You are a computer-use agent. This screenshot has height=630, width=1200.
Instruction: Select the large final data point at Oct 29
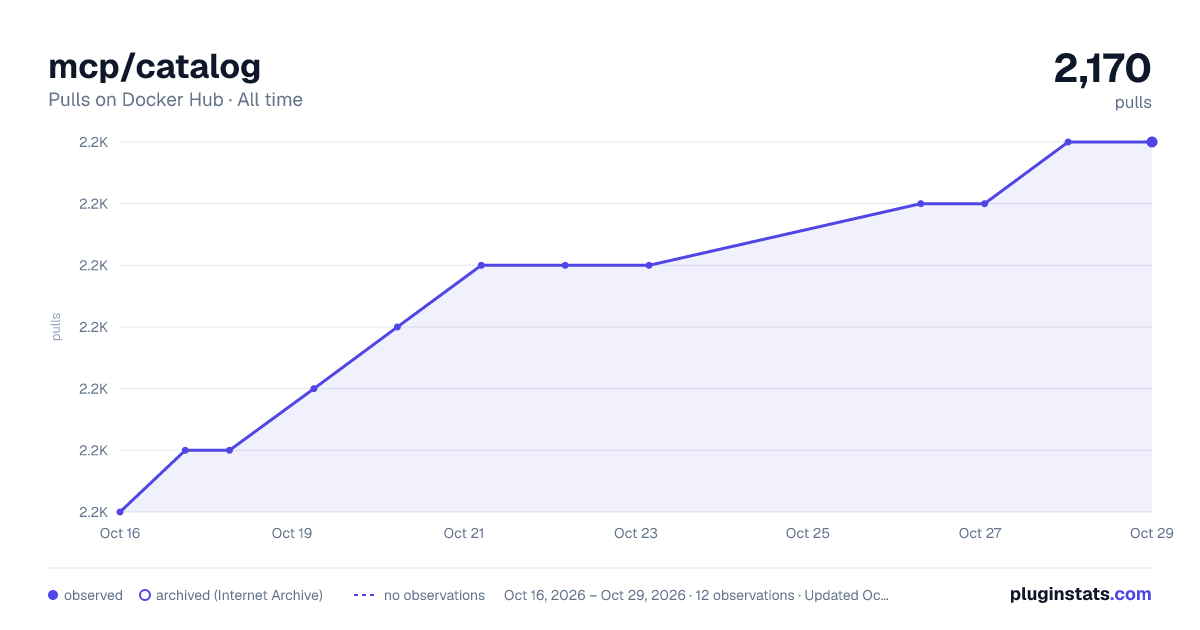pyautogui.click(x=1152, y=142)
